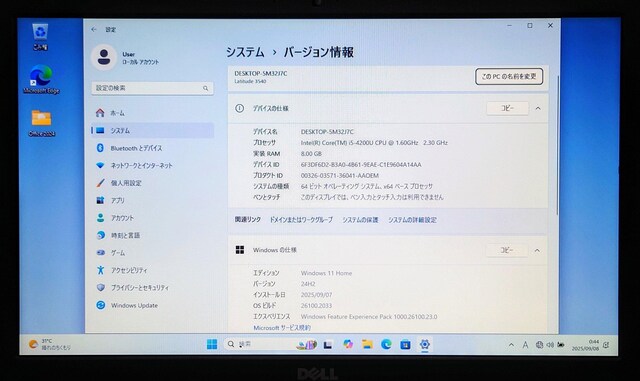This screenshot has width=640, height=381.
Task: Open File Explorer from the taskbar
Action: click(x=367, y=344)
